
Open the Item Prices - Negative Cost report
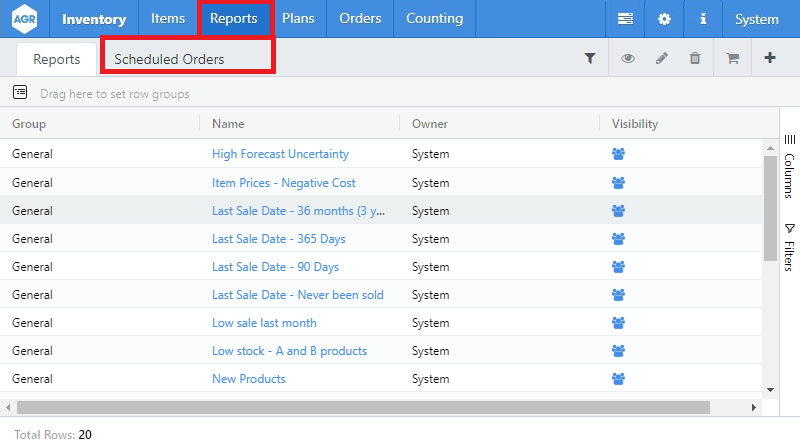[x=284, y=183]
